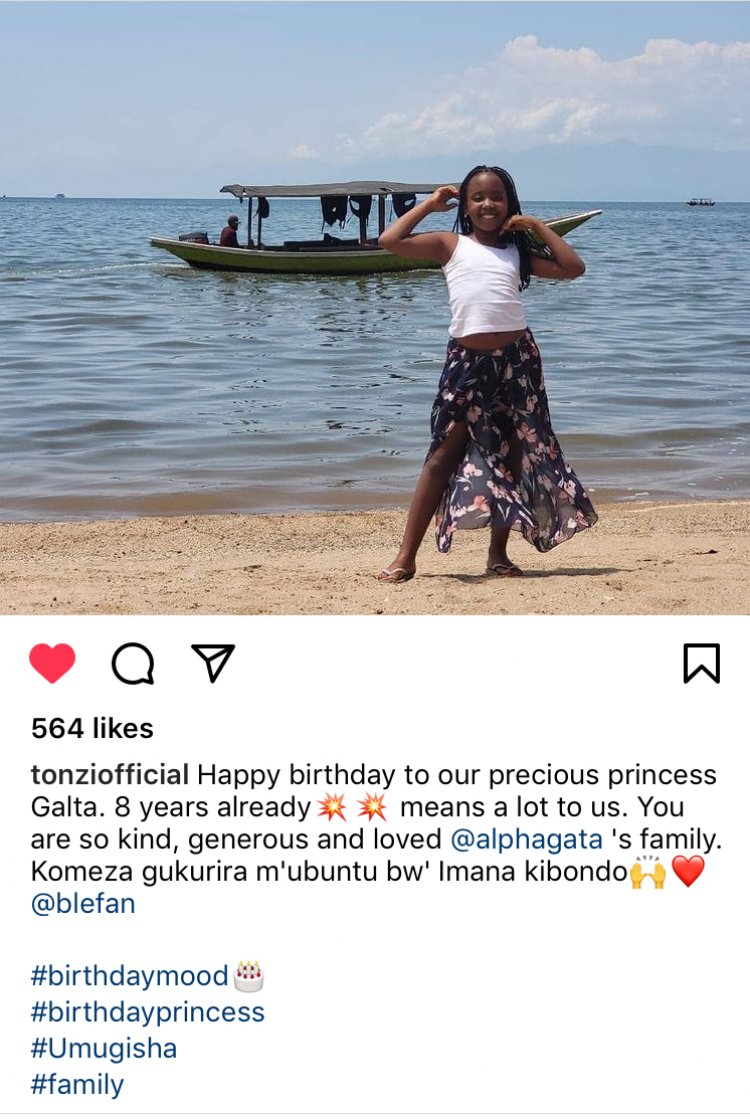Image resolution: width=750 pixels, height=1119 pixels.
Task: Open the @blefan mention
Action: (83, 903)
